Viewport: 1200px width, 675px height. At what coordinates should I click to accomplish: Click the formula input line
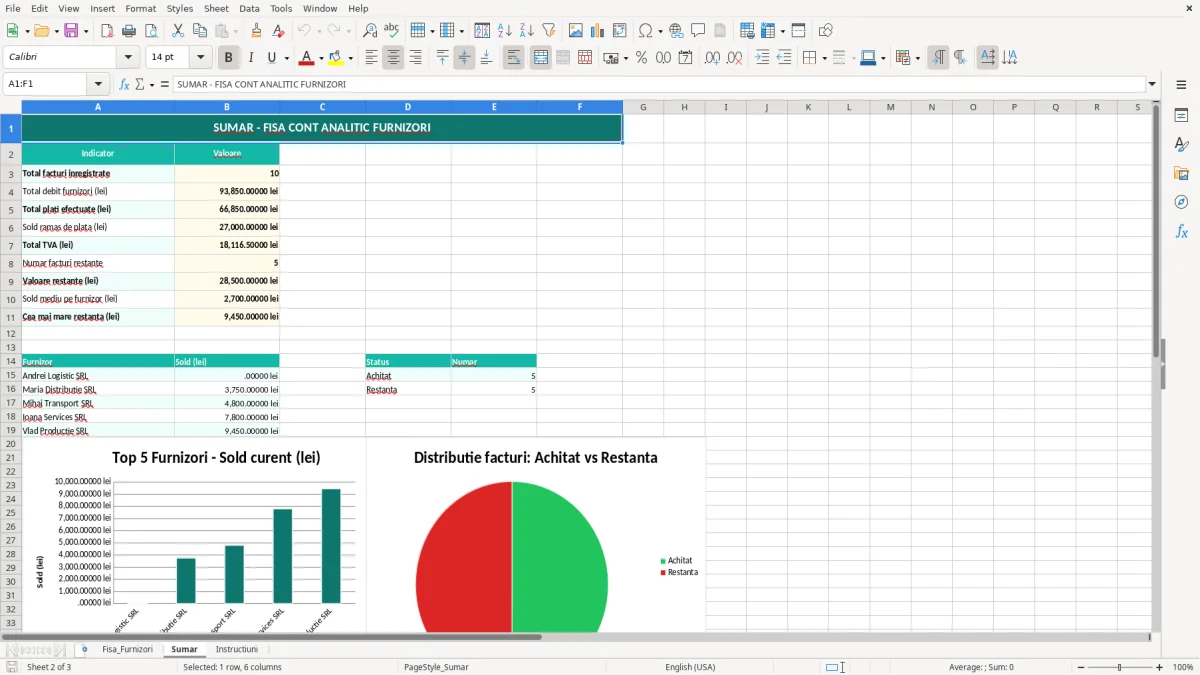point(658,84)
